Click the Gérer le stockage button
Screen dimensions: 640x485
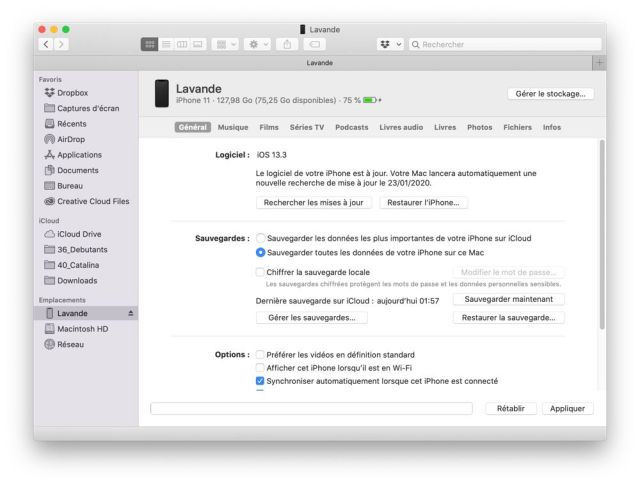(x=550, y=93)
